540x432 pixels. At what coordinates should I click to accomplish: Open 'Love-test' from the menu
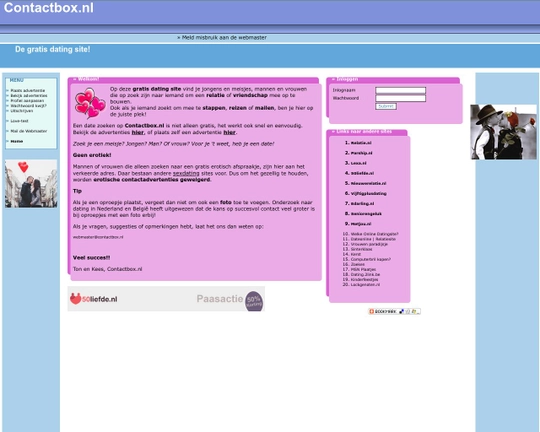pyautogui.click(x=19, y=121)
